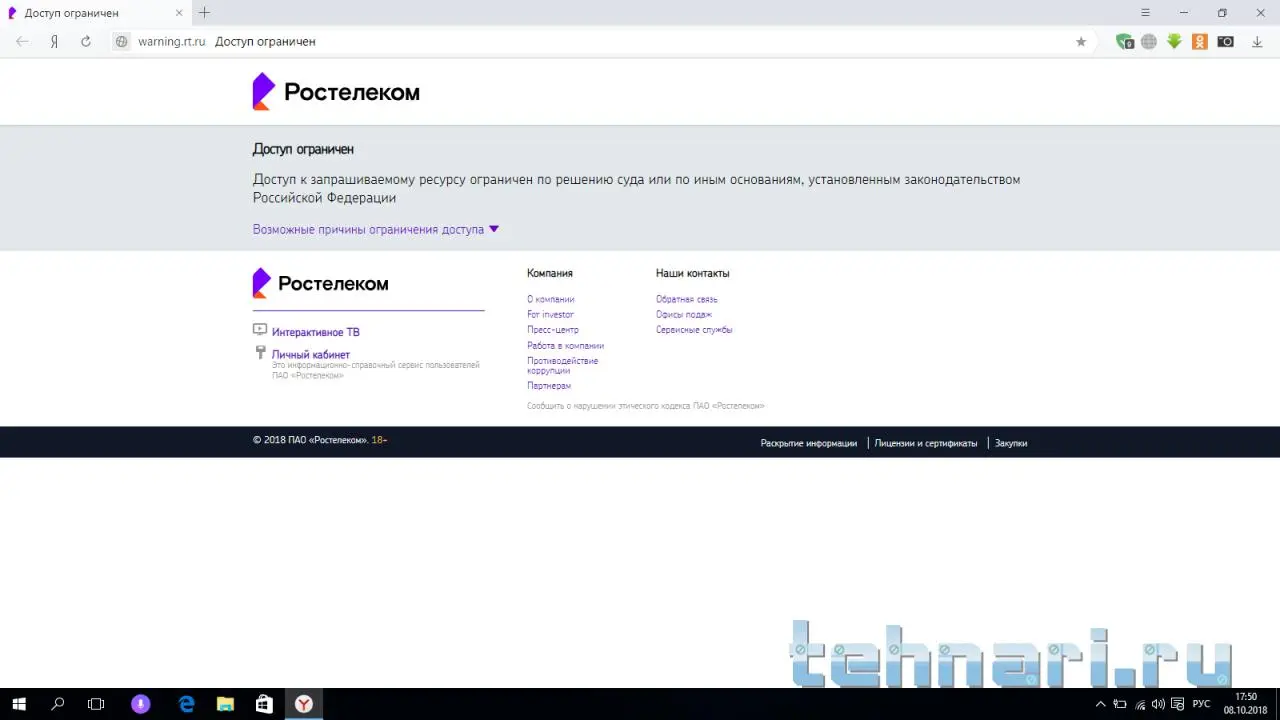Screen dimensions: 1280x720
Task: Switch to Yandex Browser on the taskbar
Action: 303,704
